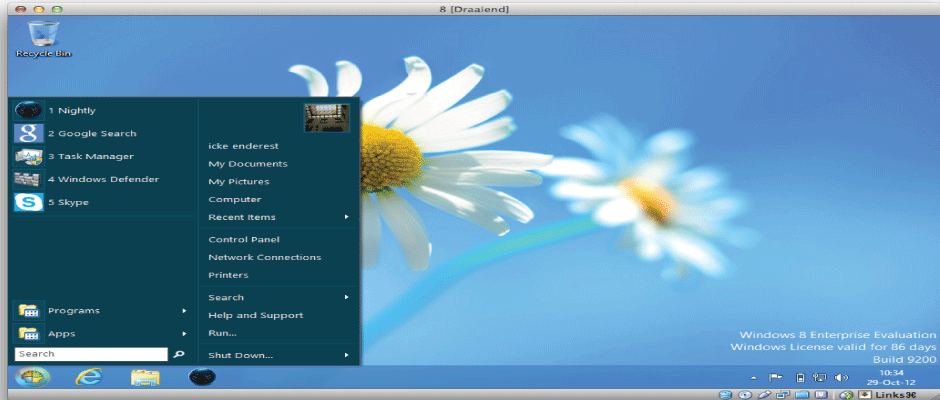Open Network Connections from start menu
Screen dimensions: 940x400
pos(264,257)
